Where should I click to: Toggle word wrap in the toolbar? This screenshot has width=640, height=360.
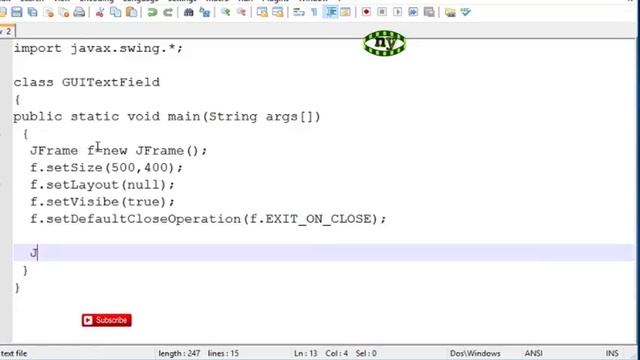(299, 12)
